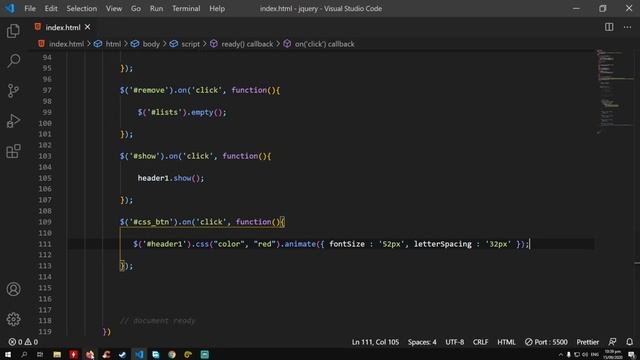The height and width of the screenshot is (360, 640).
Task: Click line number 111 in gutter
Action: (x=45, y=244)
